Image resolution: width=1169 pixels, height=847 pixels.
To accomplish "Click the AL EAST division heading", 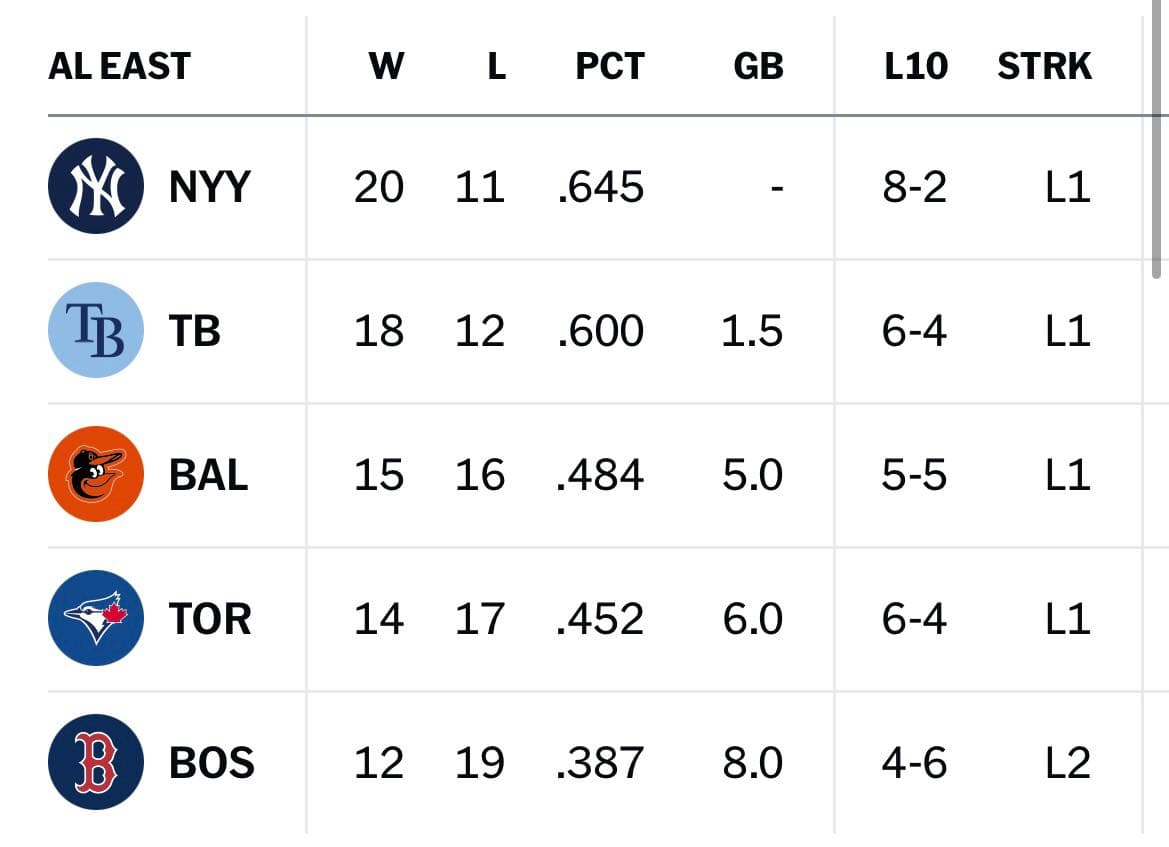I will (x=119, y=66).
